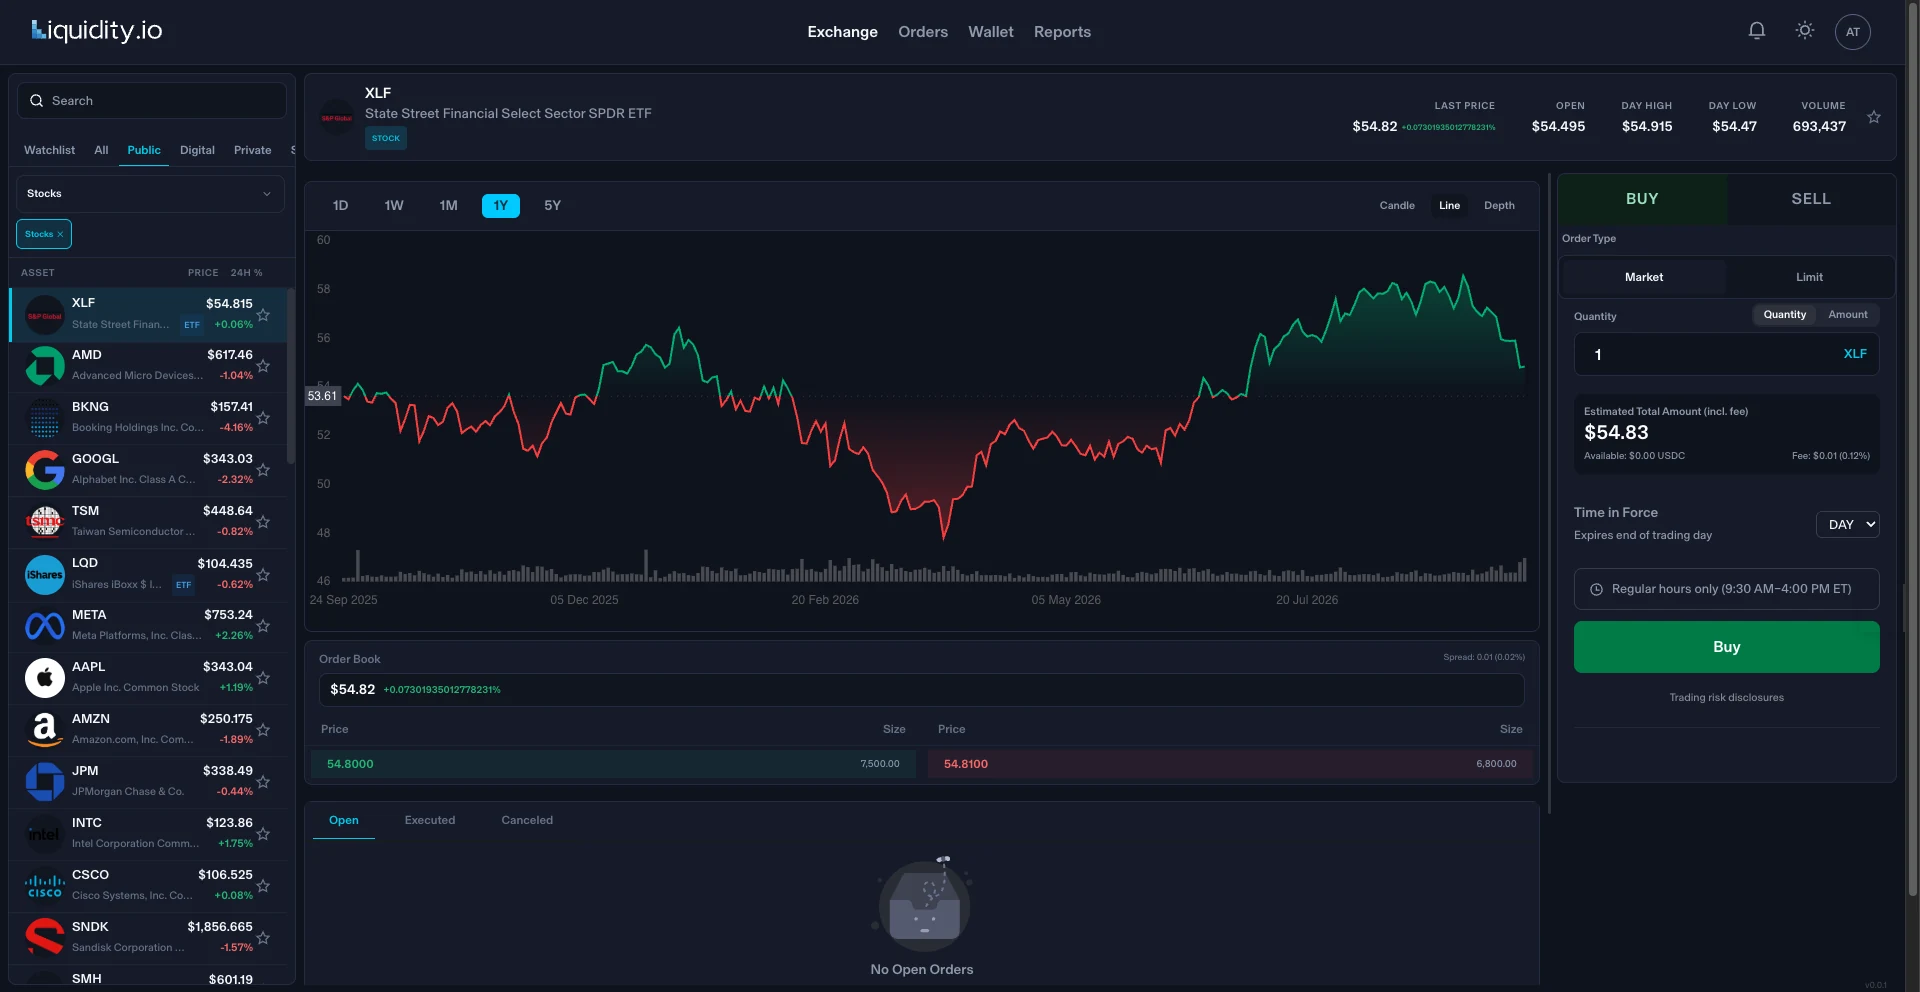Star TSM in the asset list
Image resolution: width=1920 pixels, height=992 pixels.
[x=263, y=522]
